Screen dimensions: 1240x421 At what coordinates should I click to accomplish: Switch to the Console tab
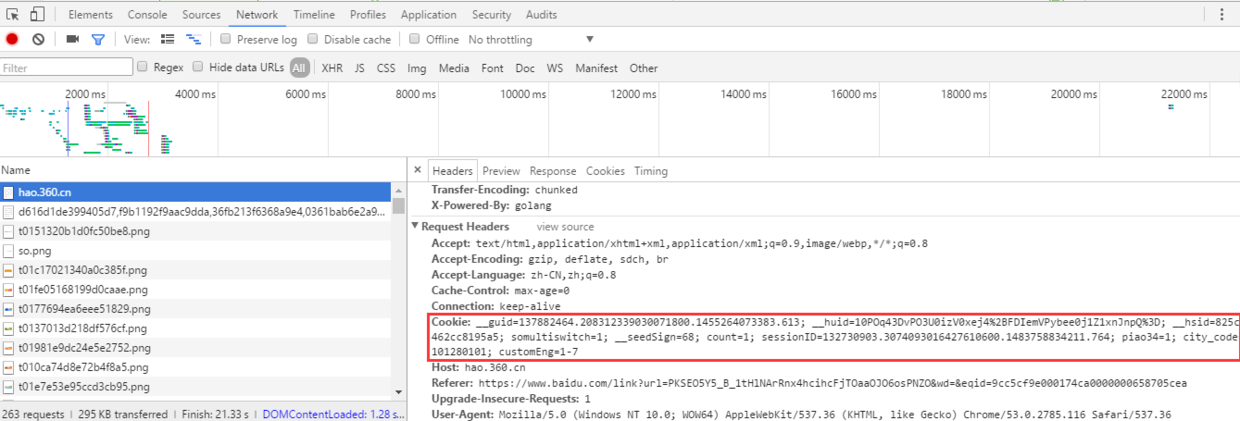147,15
